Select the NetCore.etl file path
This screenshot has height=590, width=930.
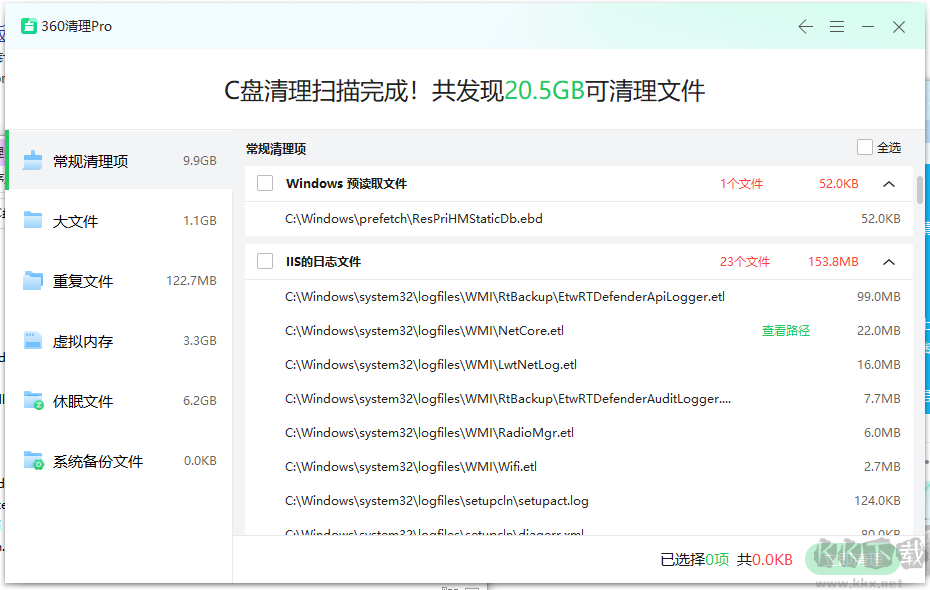coord(424,330)
